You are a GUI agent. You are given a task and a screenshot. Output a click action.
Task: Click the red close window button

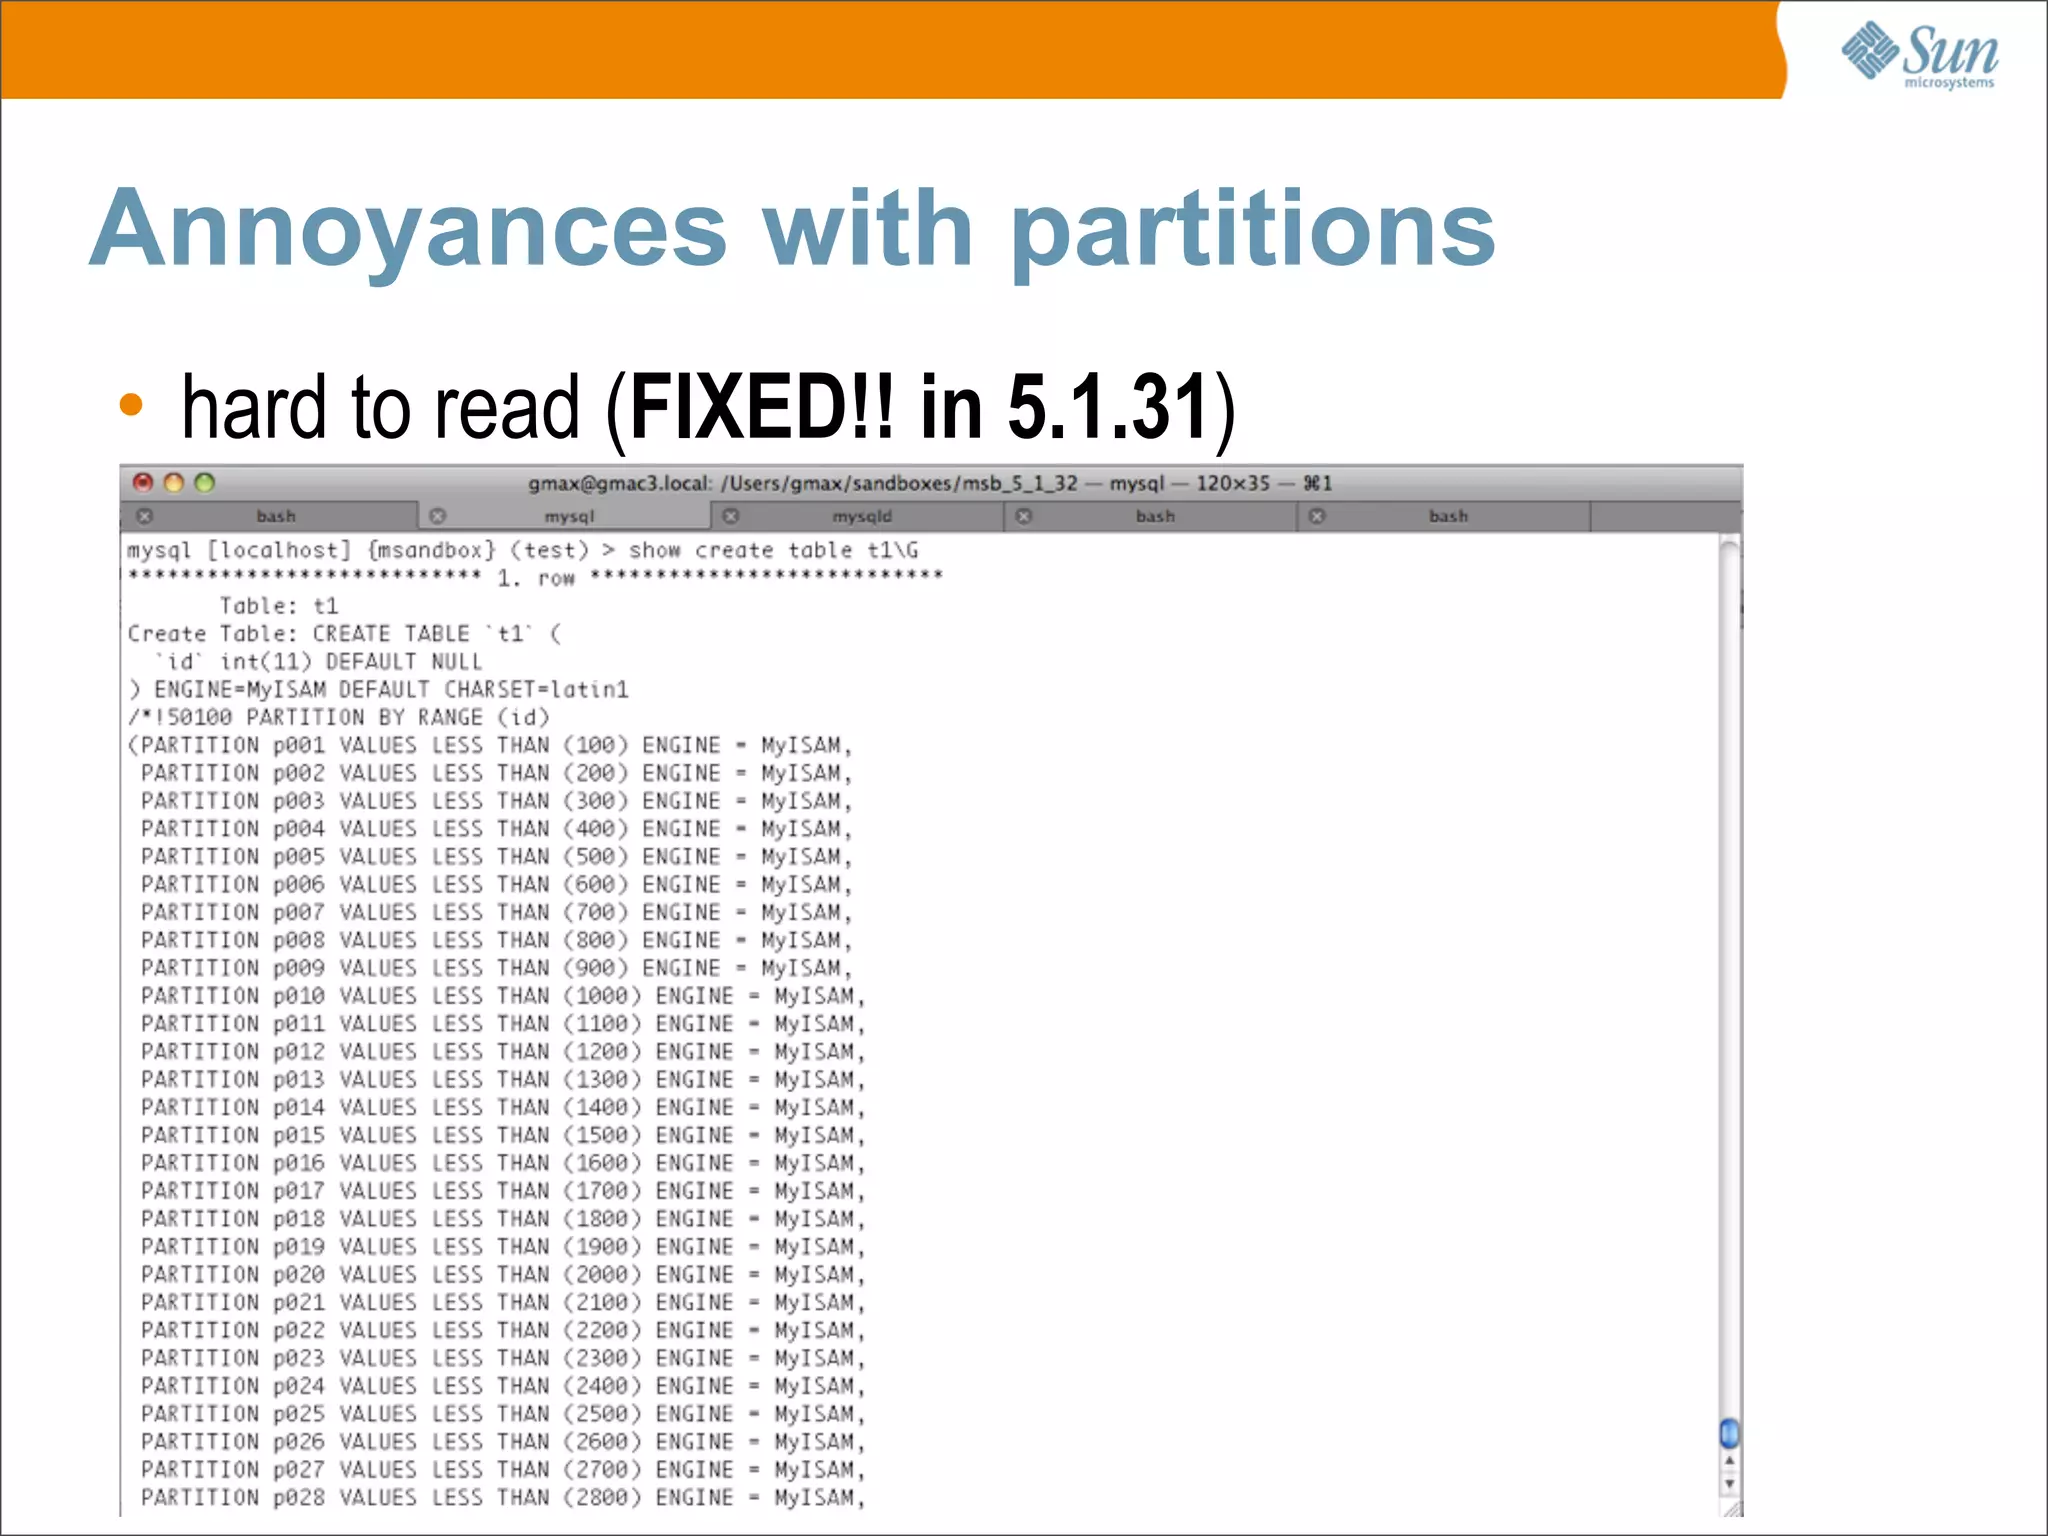[x=143, y=483]
